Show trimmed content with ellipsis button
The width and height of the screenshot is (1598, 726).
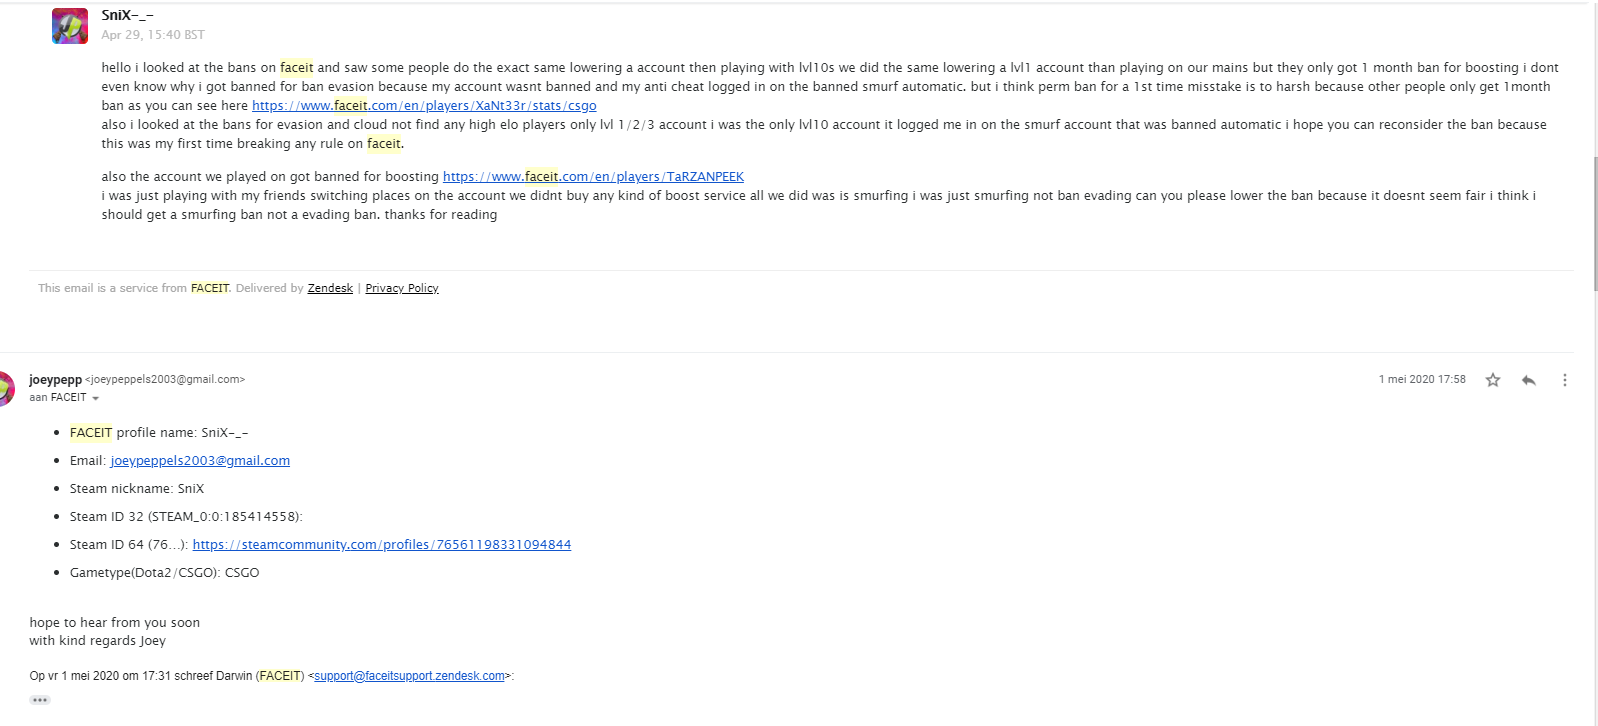point(40,700)
